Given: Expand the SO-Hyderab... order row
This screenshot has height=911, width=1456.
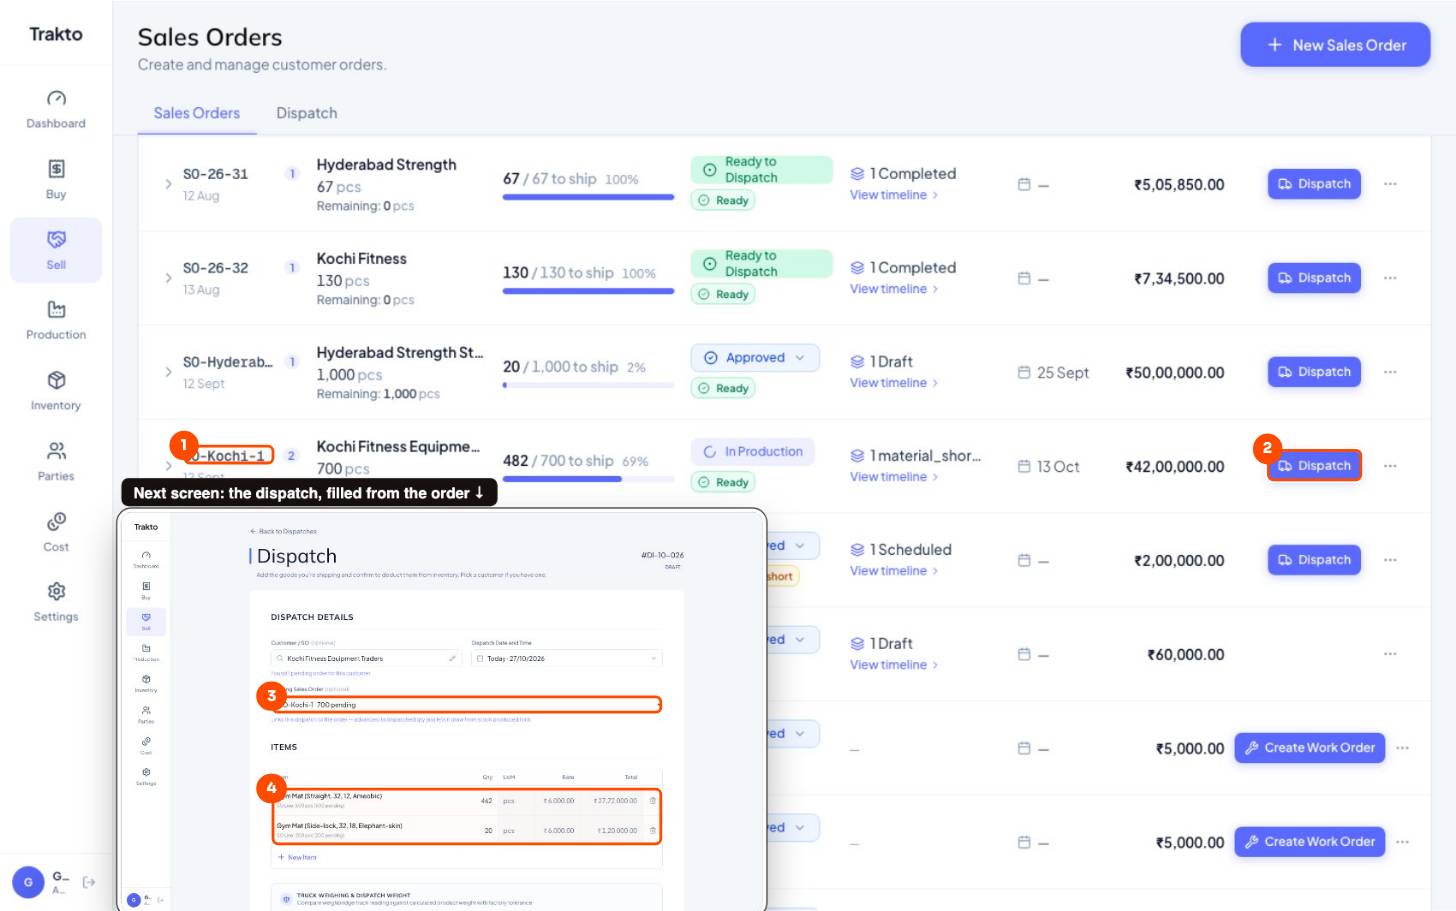Looking at the screenshot, I should [168, 372].
